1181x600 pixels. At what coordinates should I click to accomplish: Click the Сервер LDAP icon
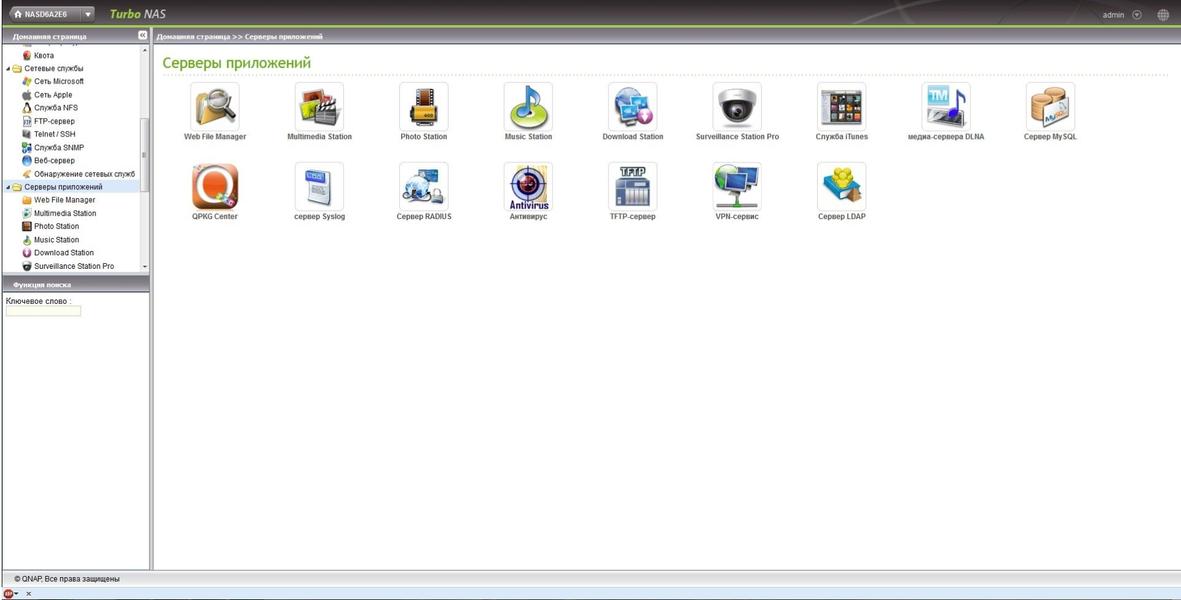pos(841,186)
